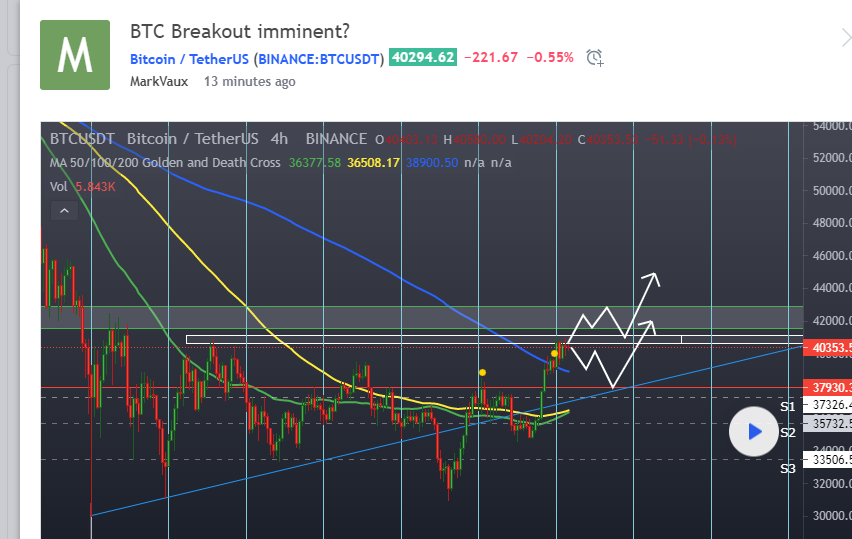Click the 50000.0 price axis tick
Screen dimensions: 852x539
tap(832, 191)
